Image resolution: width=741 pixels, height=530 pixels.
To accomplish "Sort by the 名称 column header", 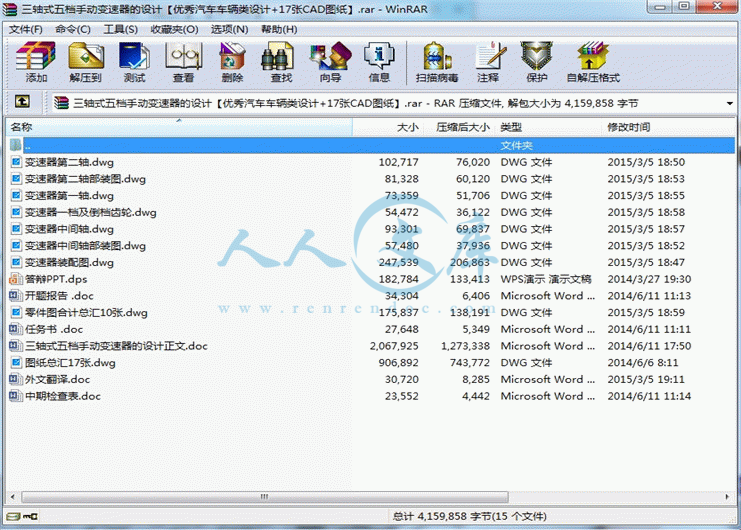I will coord(180,127).
